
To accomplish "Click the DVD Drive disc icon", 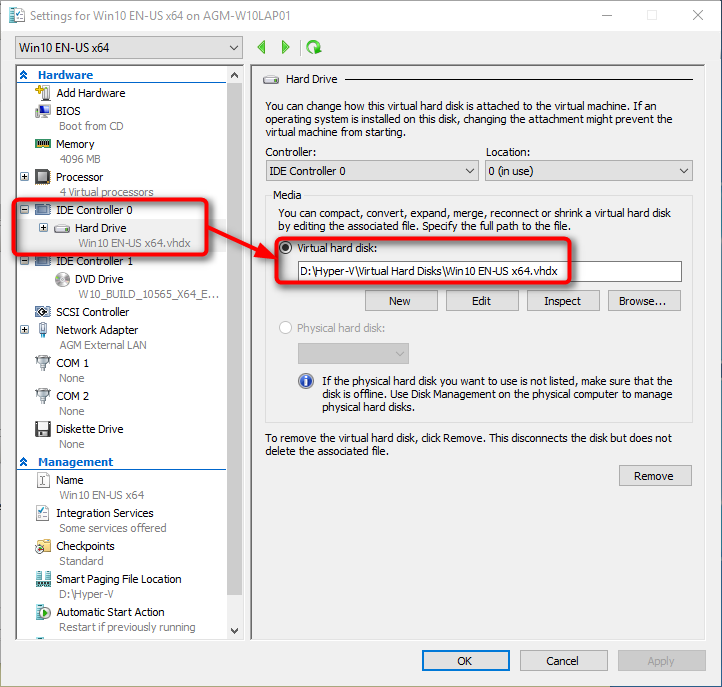I will [62, 279].
